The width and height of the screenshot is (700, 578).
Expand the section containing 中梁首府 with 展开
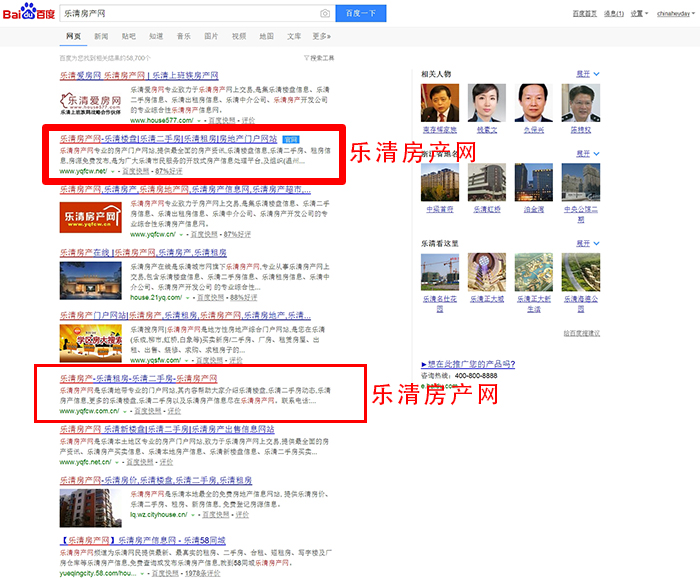[587, 154]
